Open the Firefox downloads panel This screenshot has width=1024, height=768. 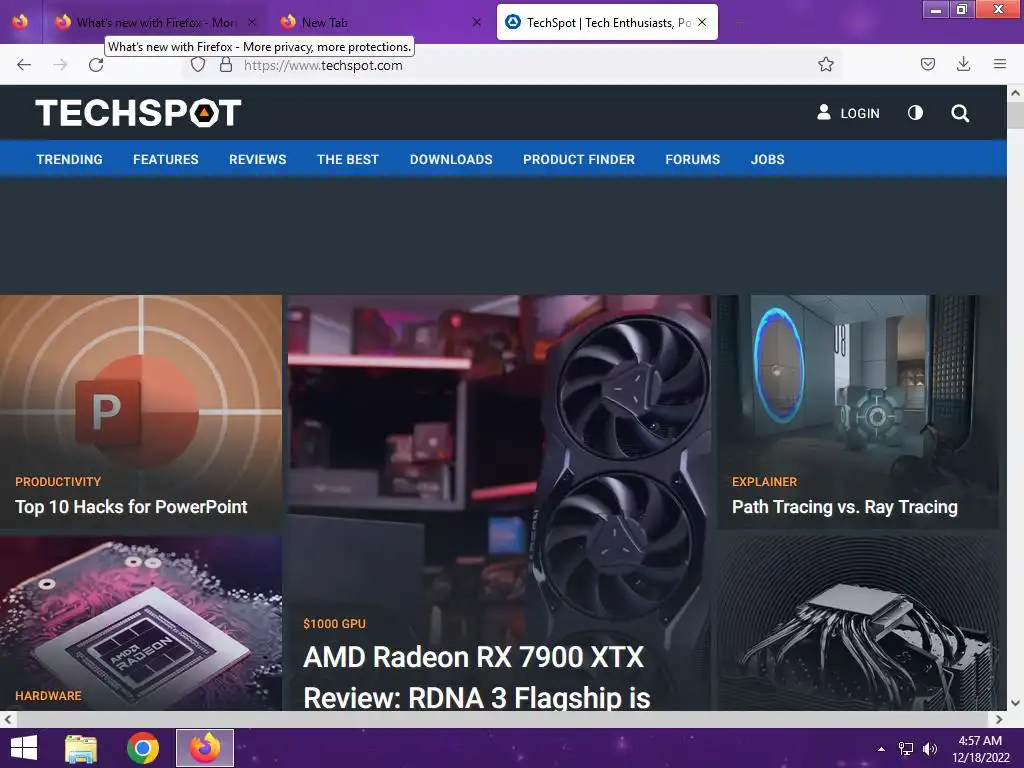pos(963,64)
